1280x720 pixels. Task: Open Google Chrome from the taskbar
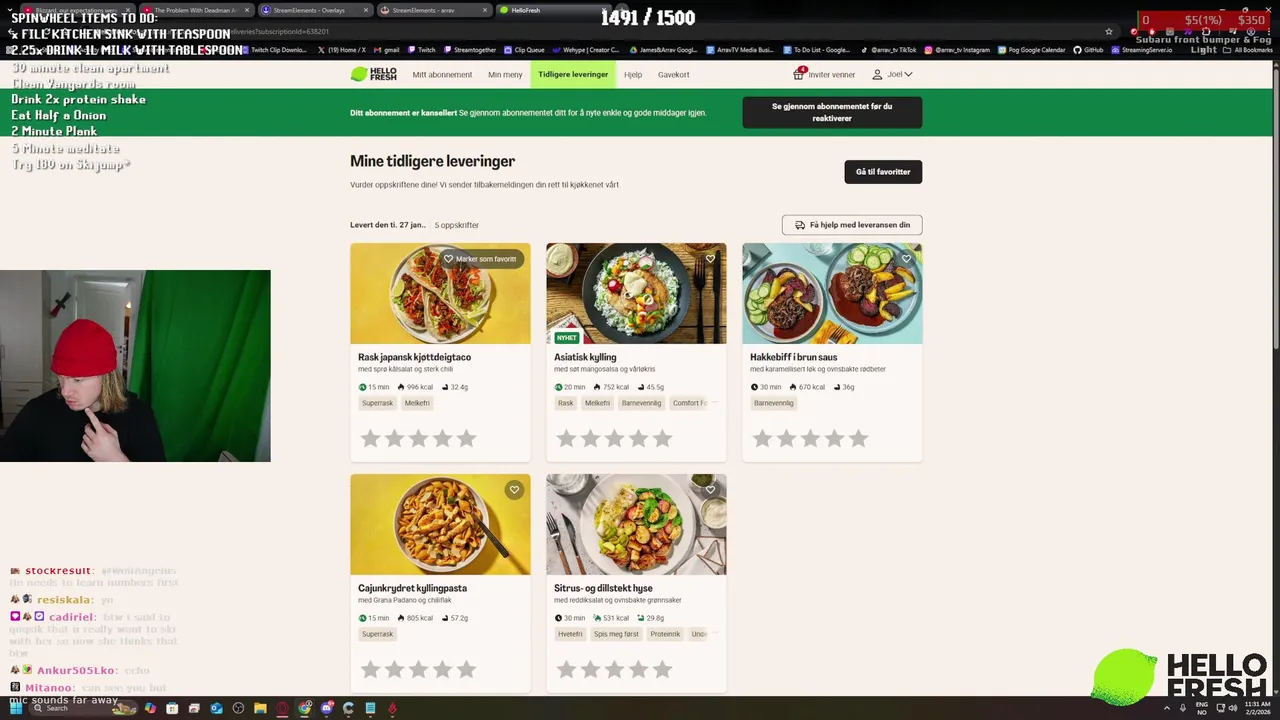[x=304, y=708]
